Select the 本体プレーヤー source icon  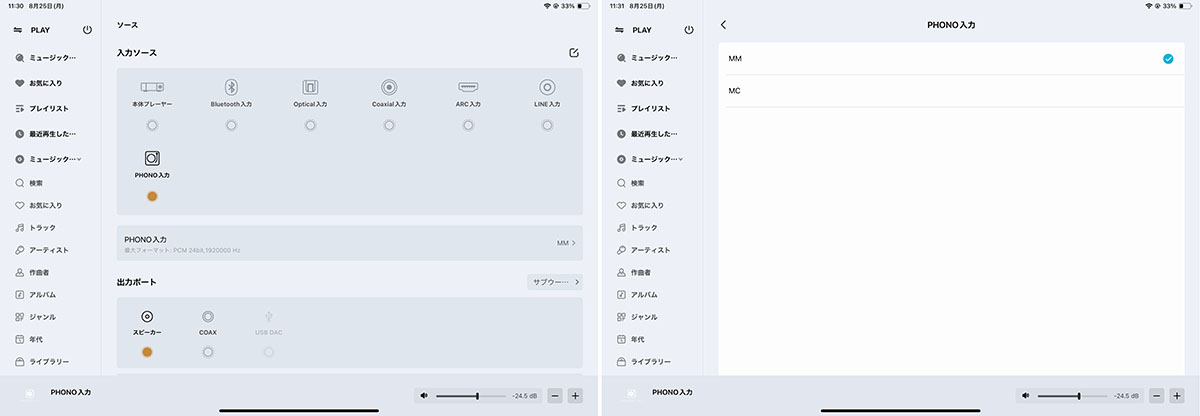pyautogui.click(x=152, y=87)
